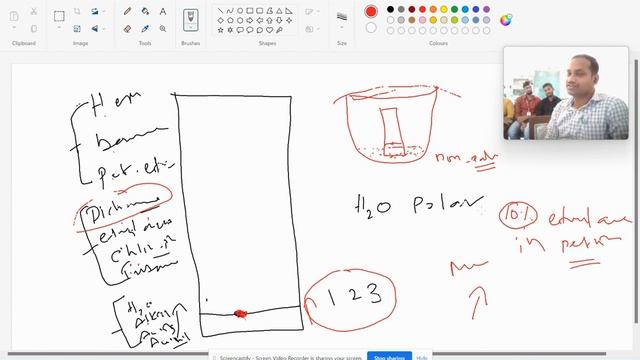Select the Eraser tool

[x=127, y=29]
